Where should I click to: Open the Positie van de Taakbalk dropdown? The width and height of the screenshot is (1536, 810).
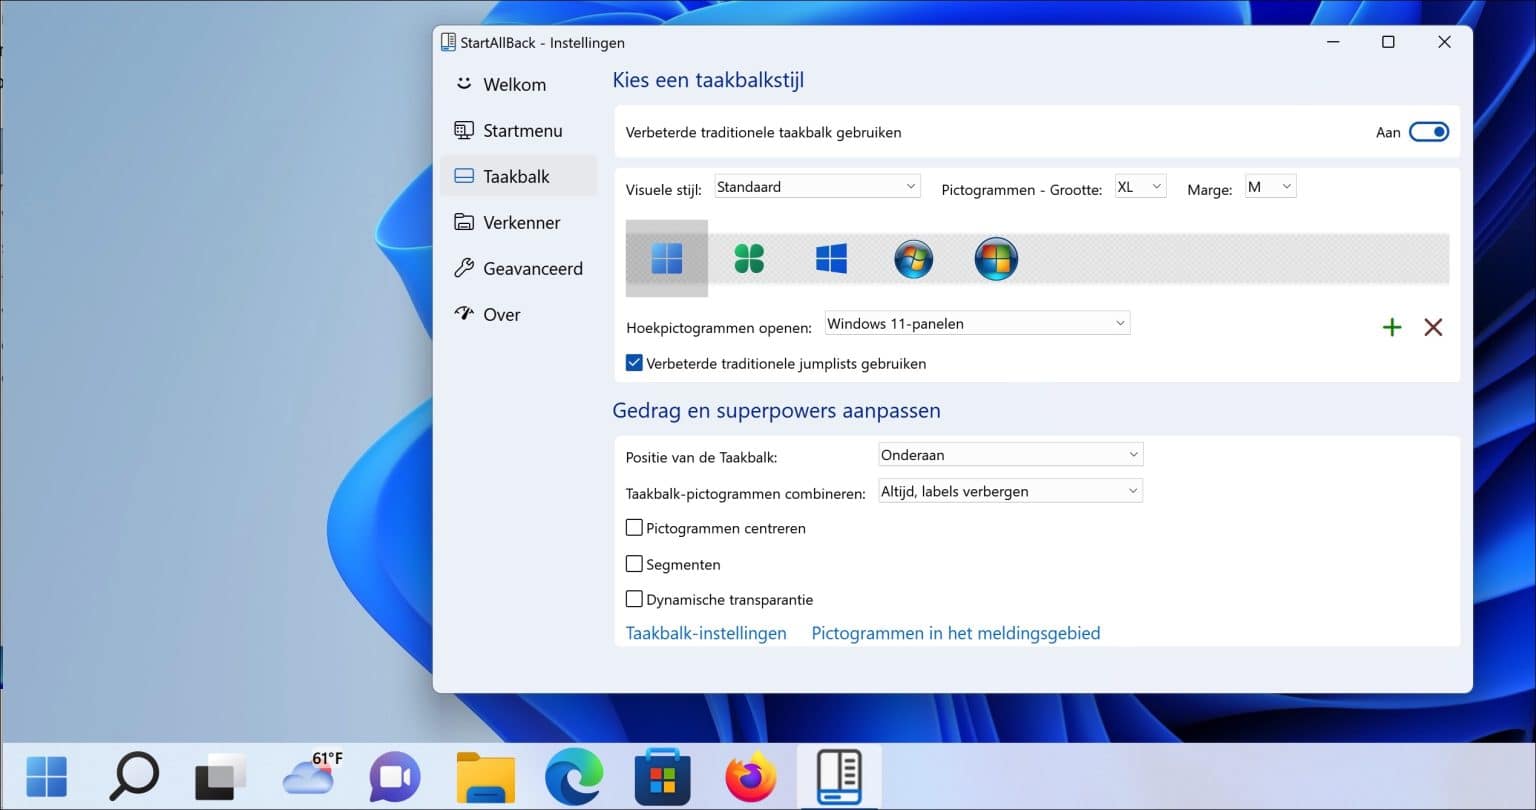[x=1008, y=454]
